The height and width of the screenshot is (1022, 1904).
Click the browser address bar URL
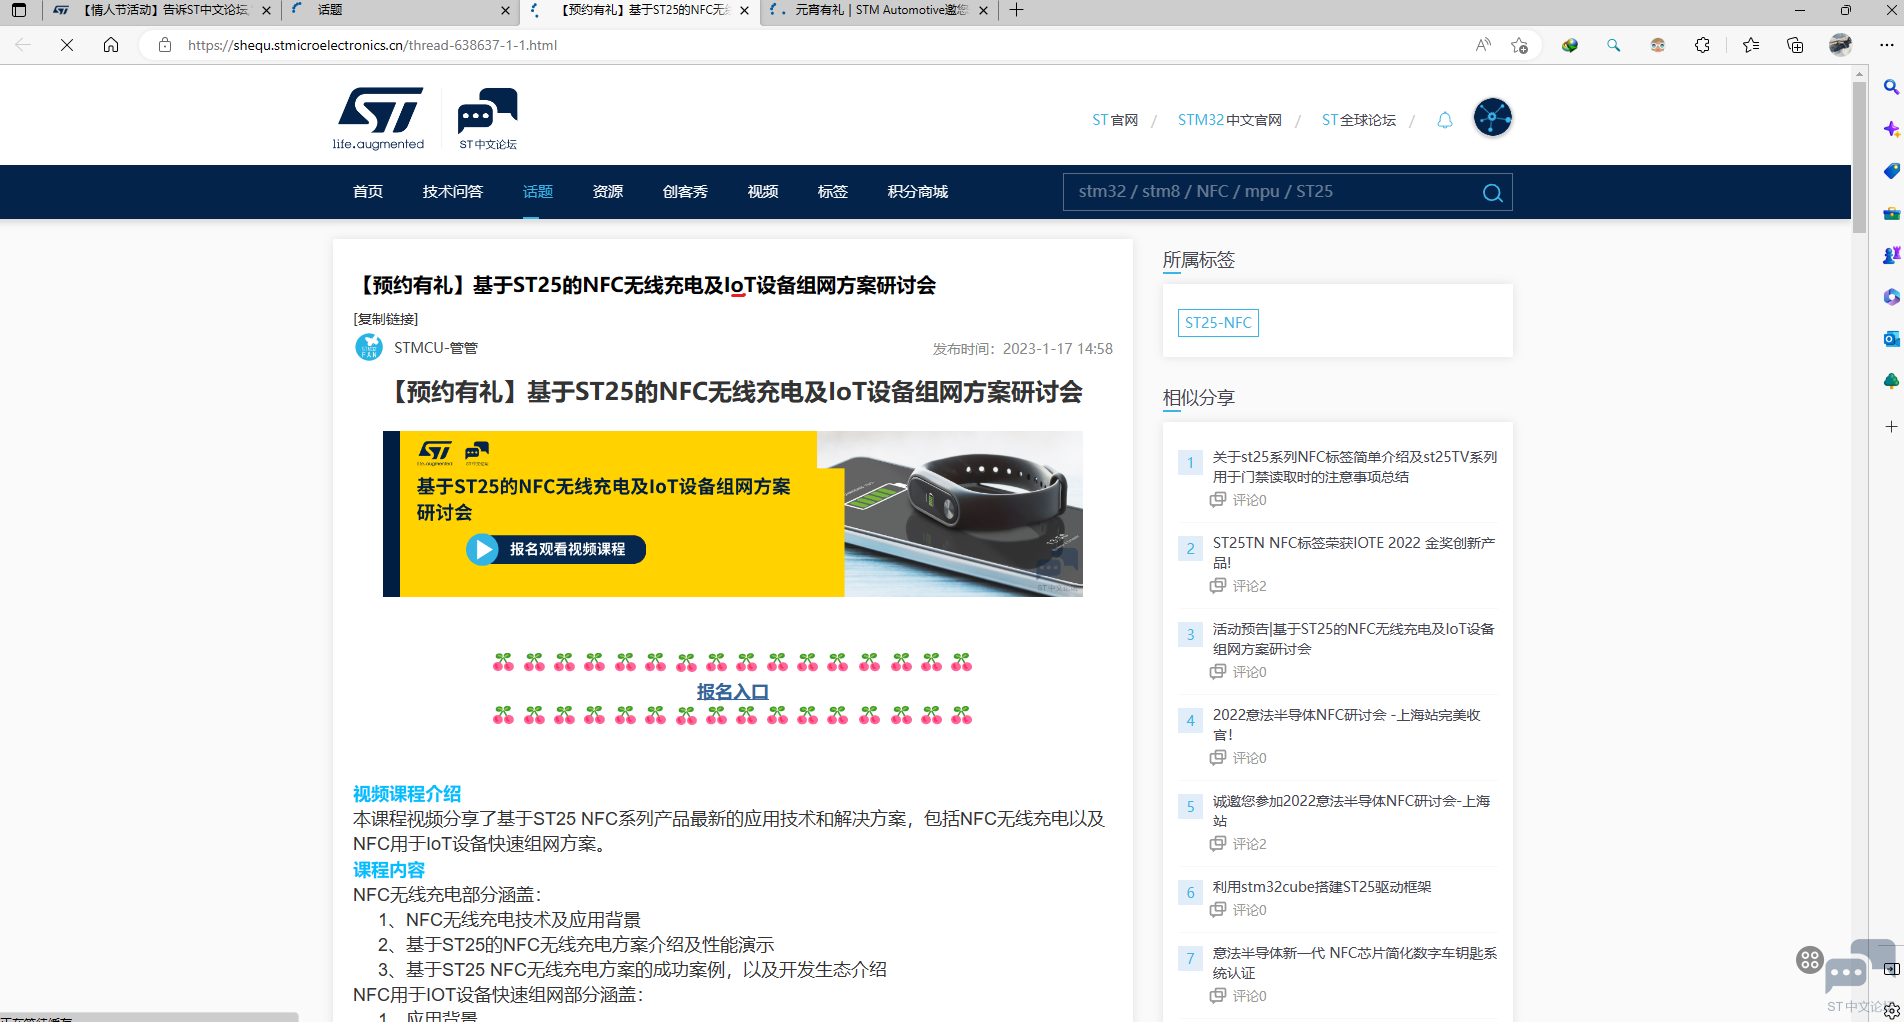372,45
